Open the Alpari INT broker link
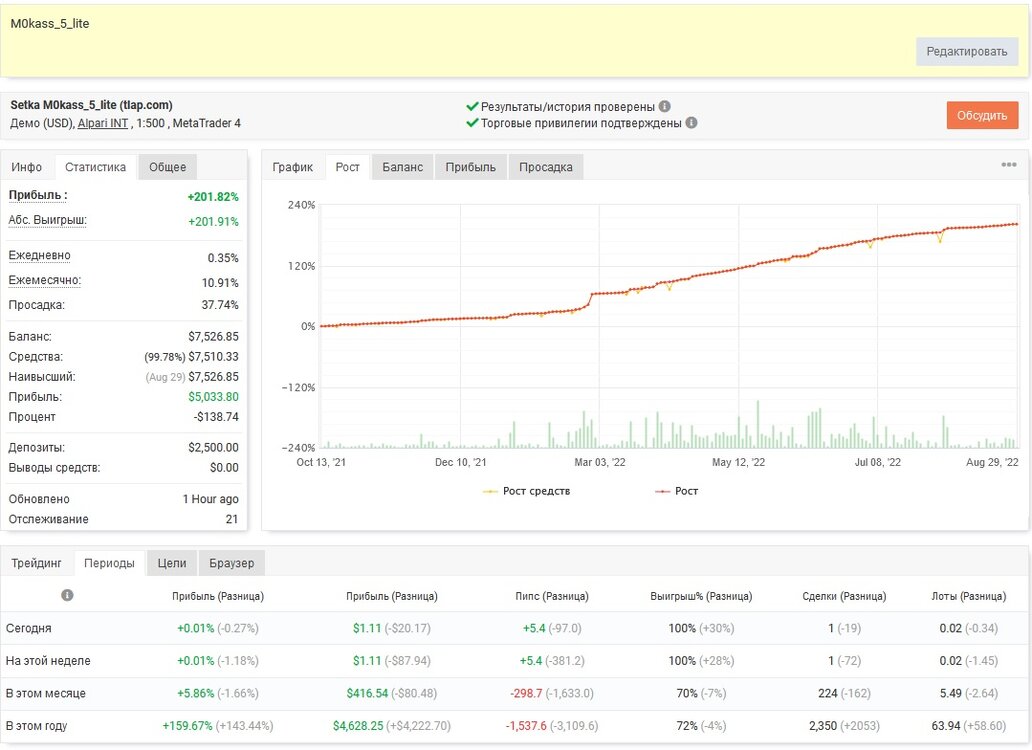1032x750 pixels. (x=103, y=123)
